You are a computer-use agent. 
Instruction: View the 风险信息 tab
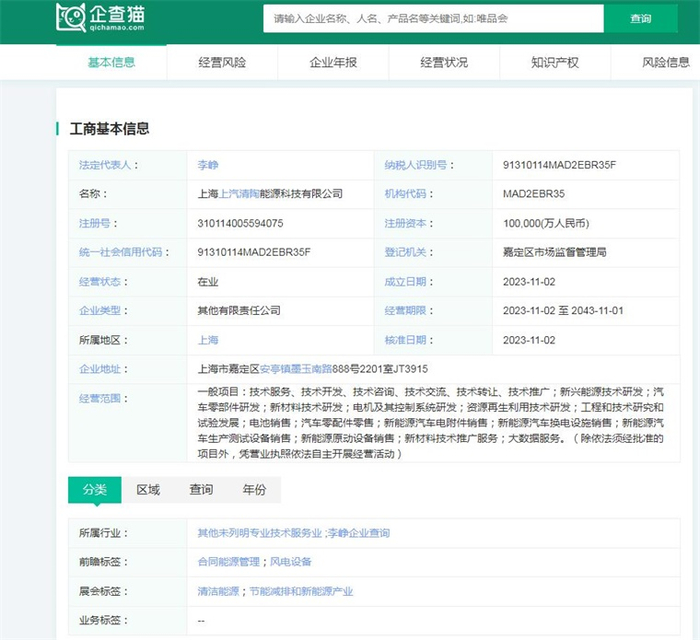(665, 62)
